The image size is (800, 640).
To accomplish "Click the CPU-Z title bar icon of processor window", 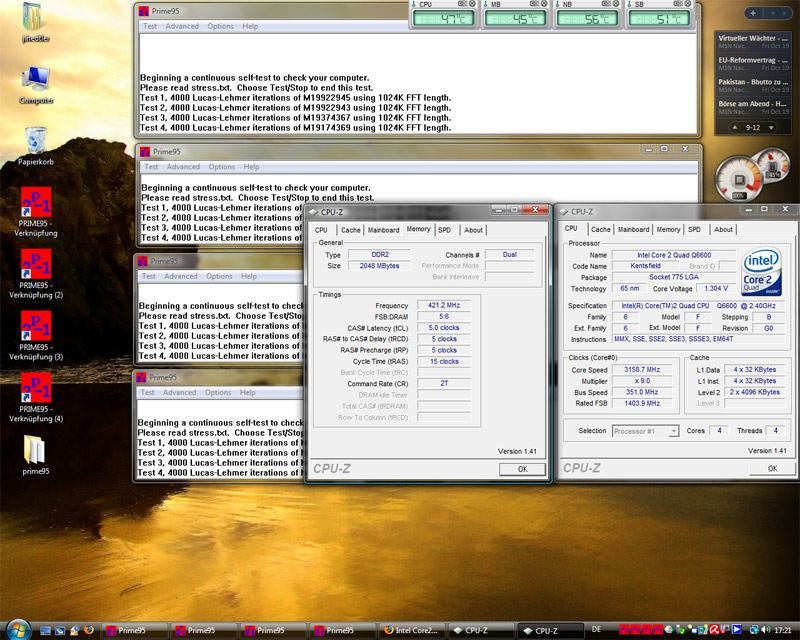I will pyautogui.click(x=564, y=211).
